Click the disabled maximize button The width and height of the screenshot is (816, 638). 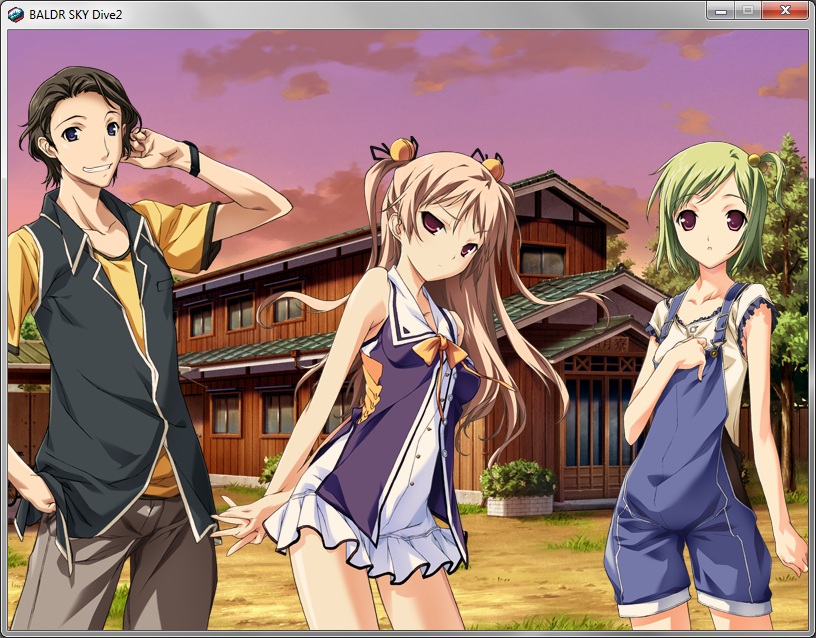[748, 10]
